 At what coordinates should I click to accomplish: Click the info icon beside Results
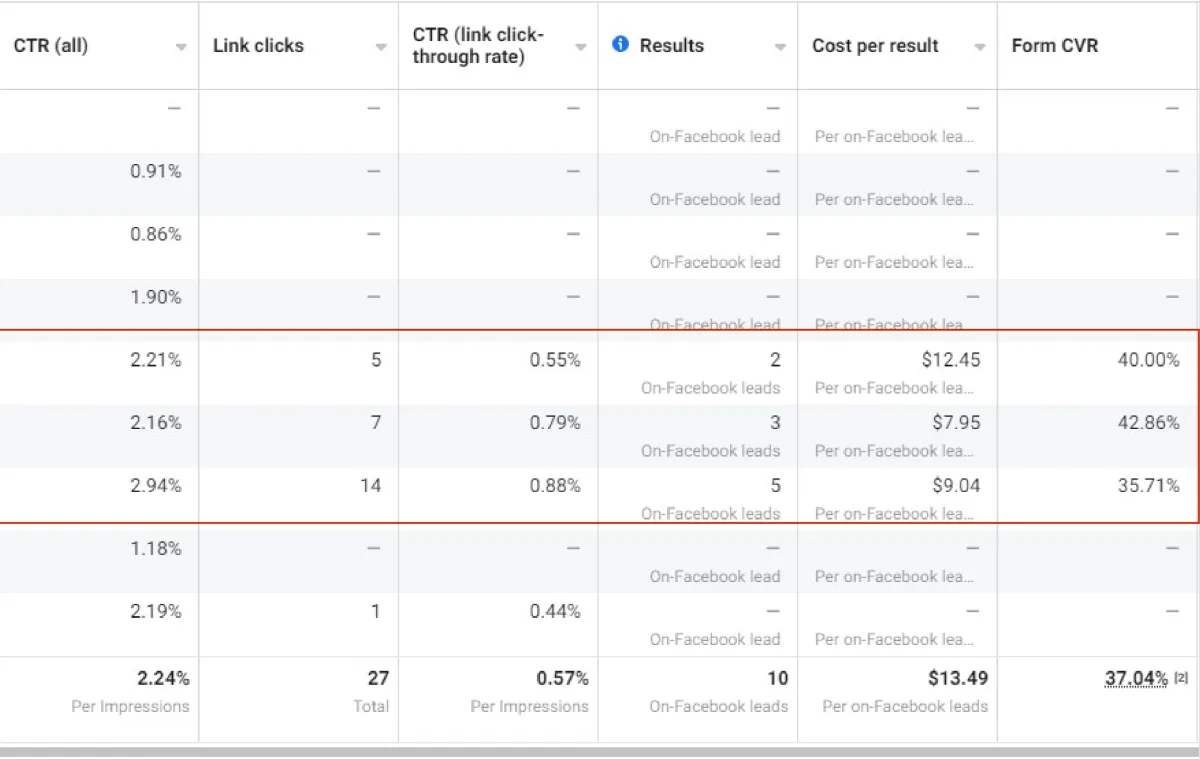(620, 44)
